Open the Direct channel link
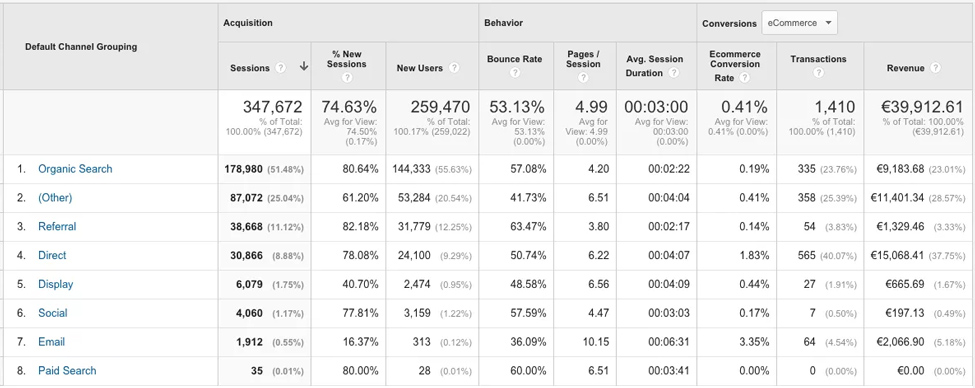 point(52,256)
